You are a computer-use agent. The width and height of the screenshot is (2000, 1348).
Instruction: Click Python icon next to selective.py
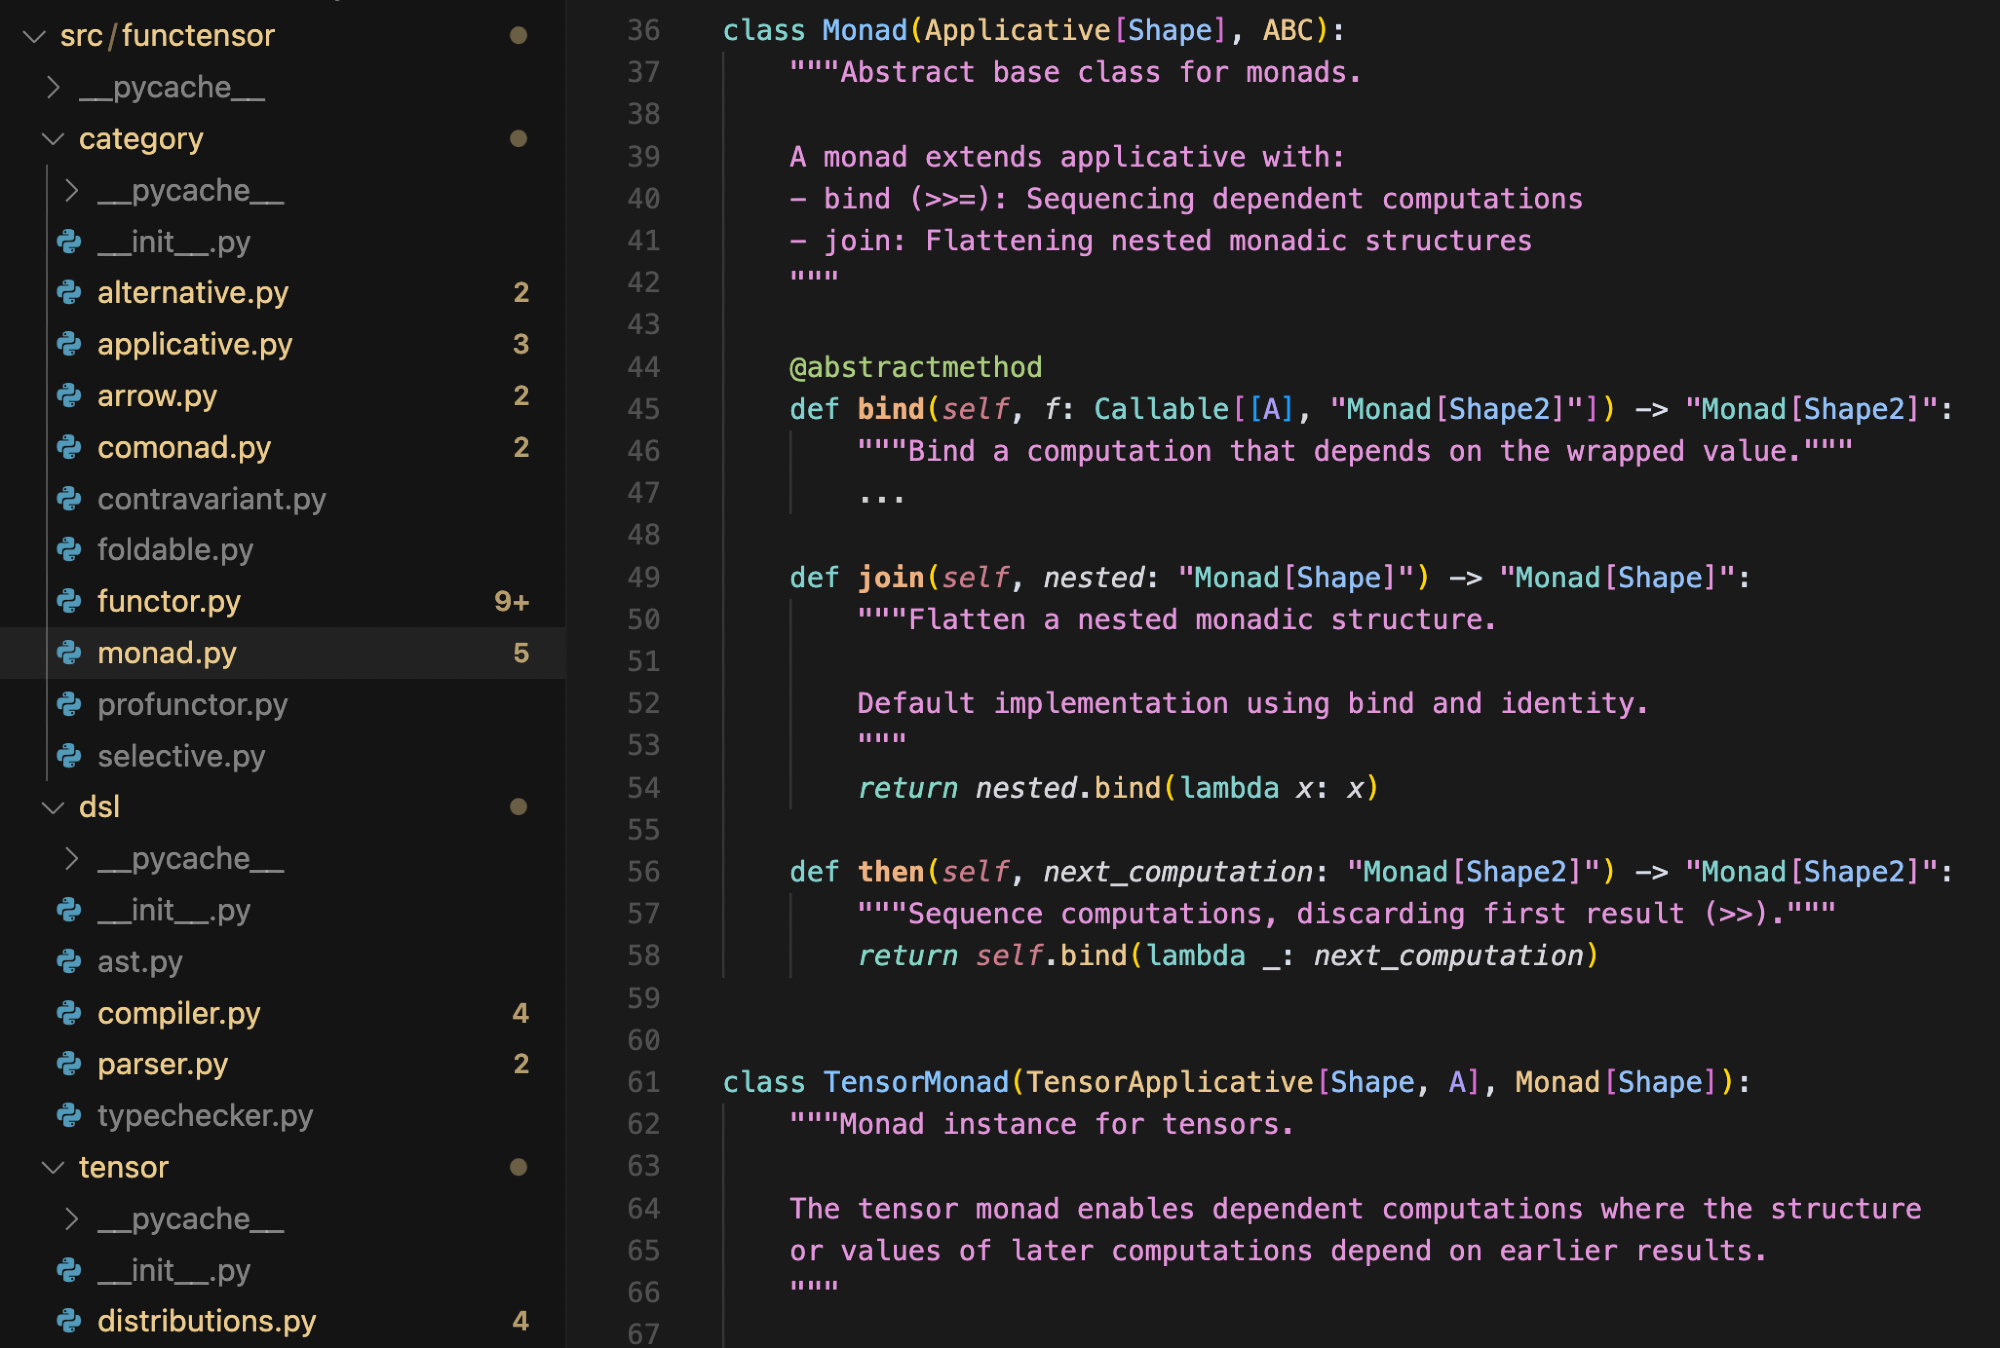pos(69,756)
